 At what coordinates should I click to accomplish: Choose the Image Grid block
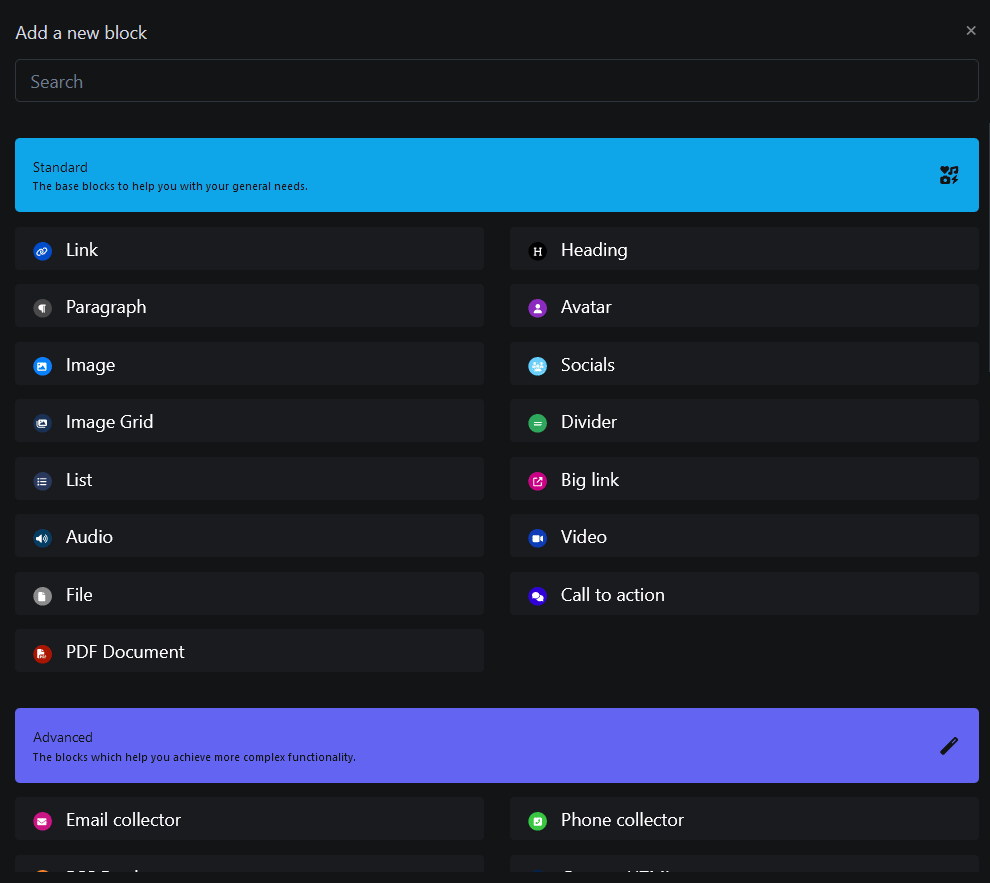(x=249, y=422)
